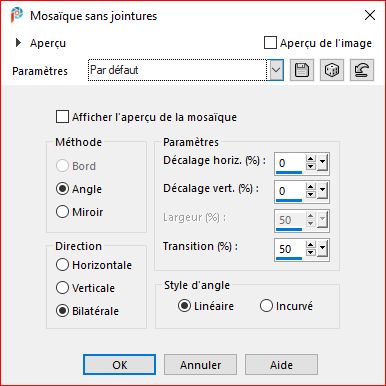This screenshot has height=386, width=386.
Task: Open the Transition slider dropdown arrow
Action: click(x=322, y=248)
